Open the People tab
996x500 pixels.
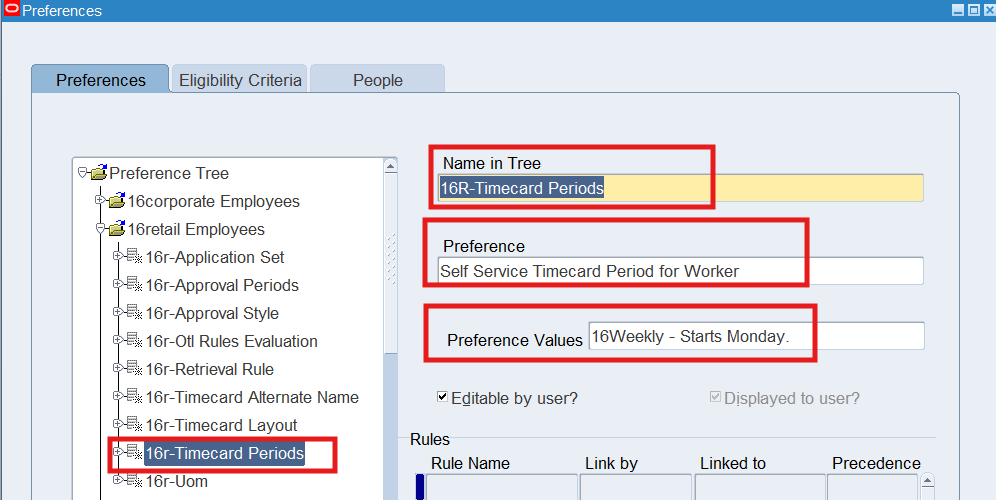(377, 80)
